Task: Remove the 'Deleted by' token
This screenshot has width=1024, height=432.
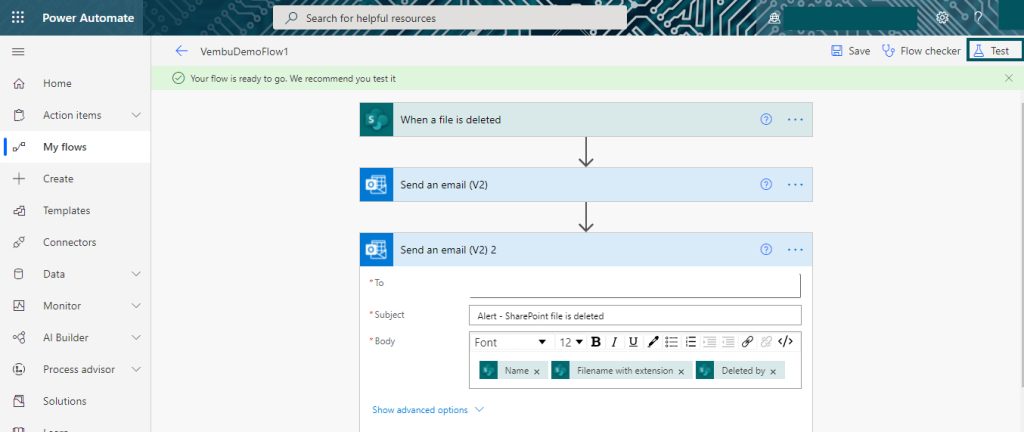Action: [x=773, y=371]
